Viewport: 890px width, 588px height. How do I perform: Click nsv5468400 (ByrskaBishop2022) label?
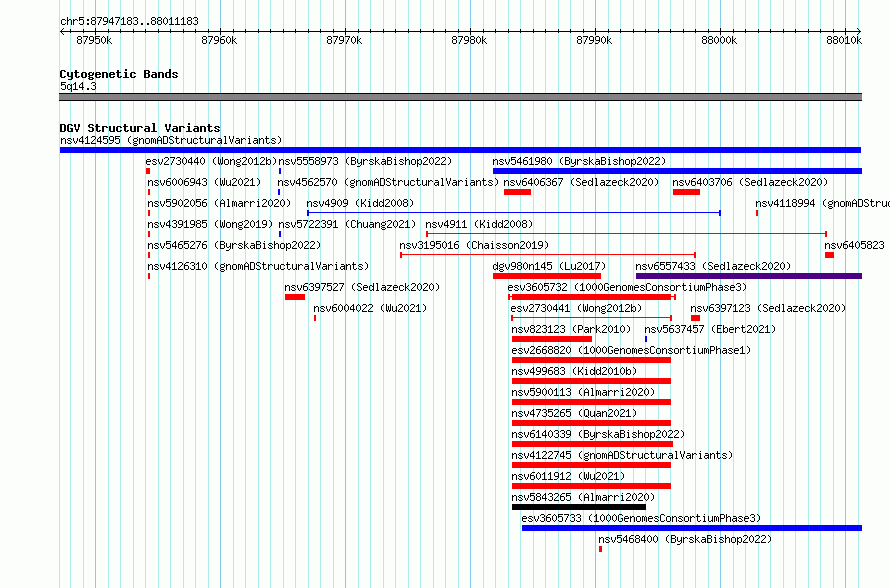click(685, 539)
